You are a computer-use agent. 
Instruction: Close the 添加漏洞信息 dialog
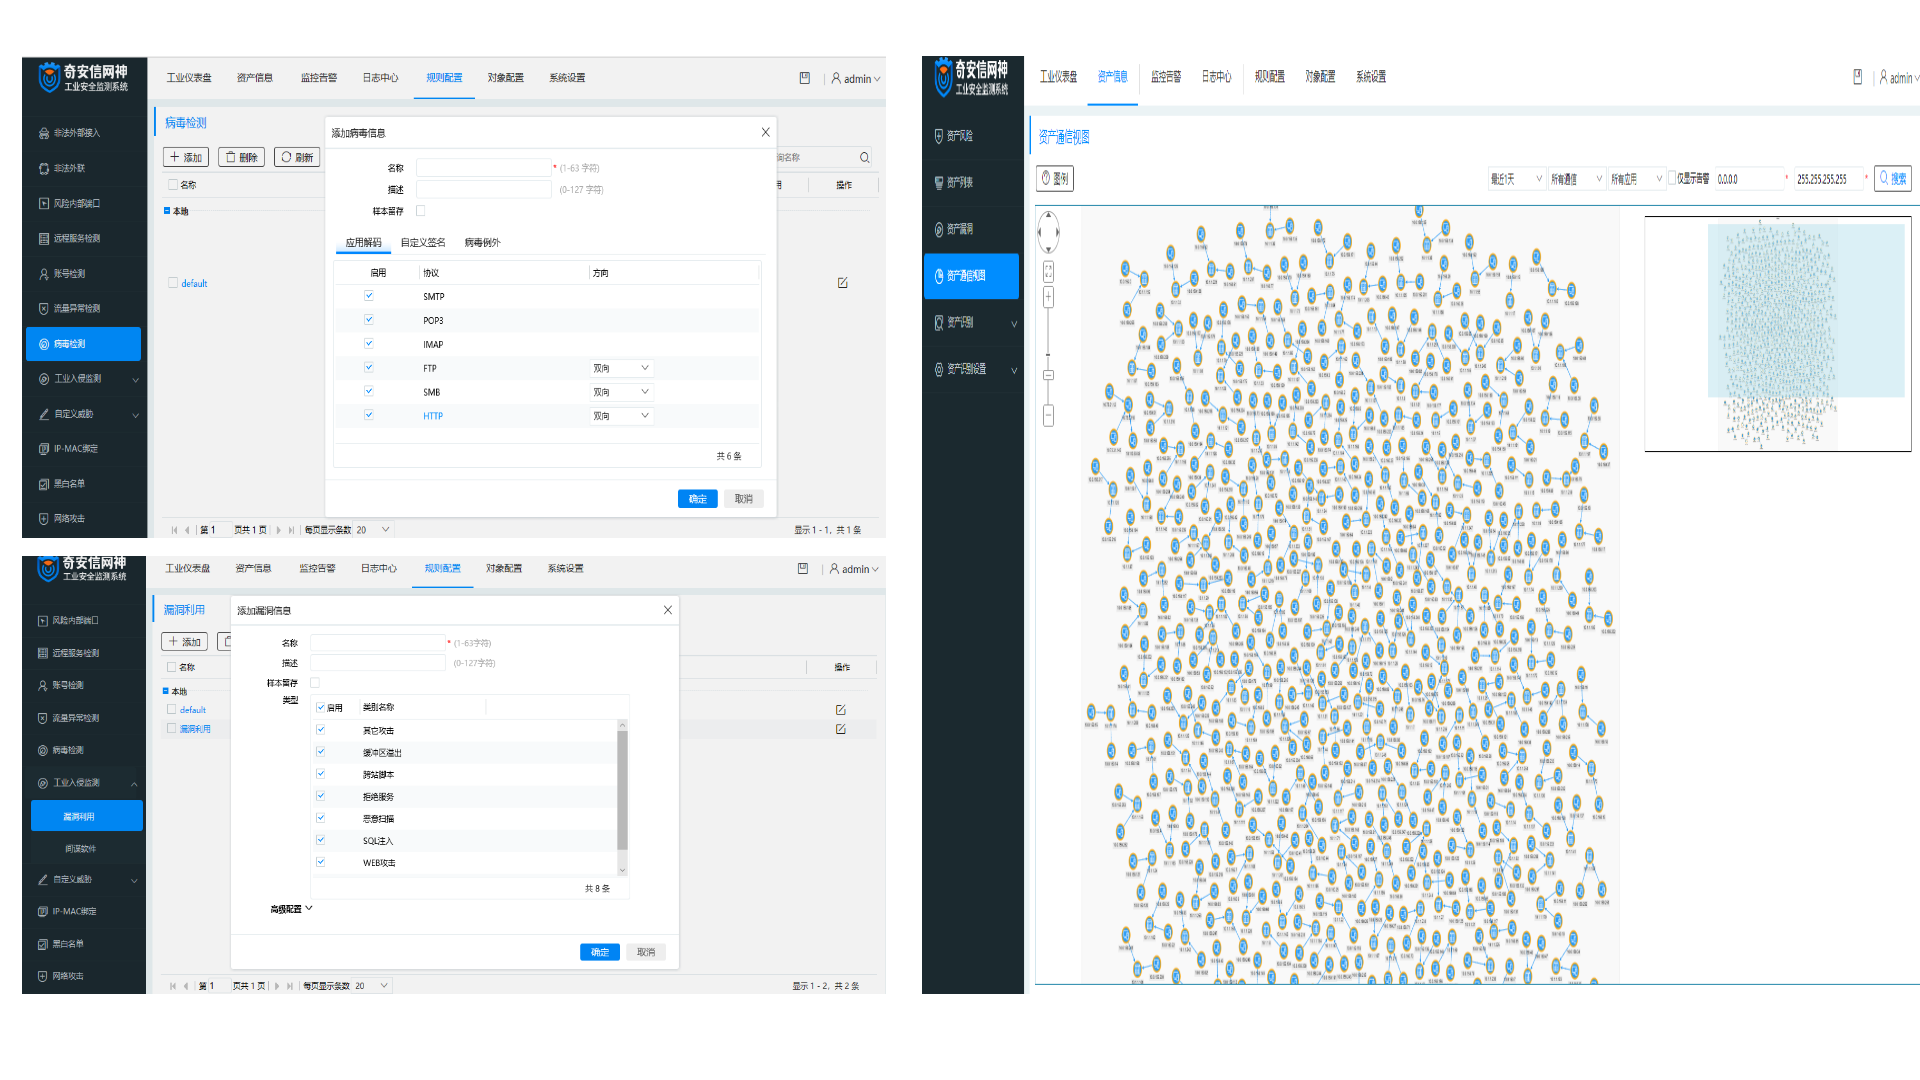(668, 610)
